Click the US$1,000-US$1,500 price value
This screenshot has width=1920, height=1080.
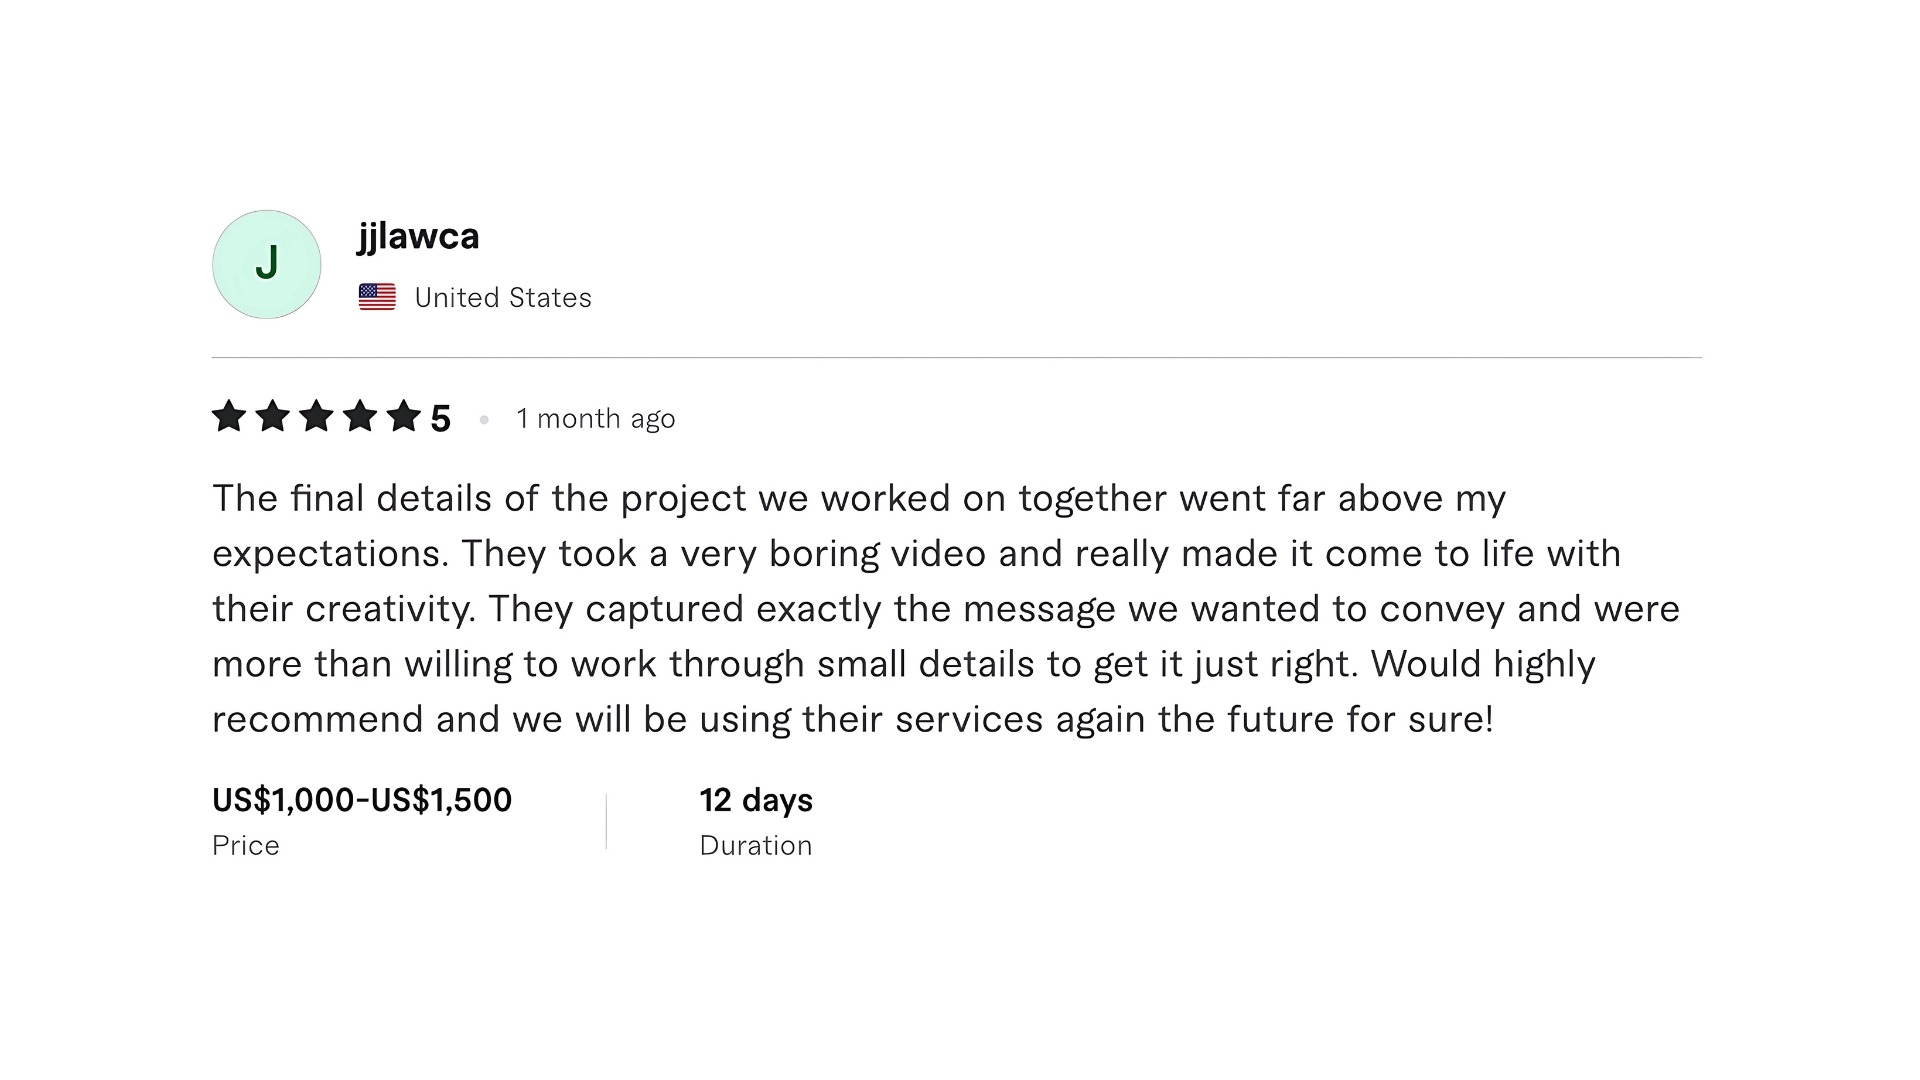tap(362, 800)
